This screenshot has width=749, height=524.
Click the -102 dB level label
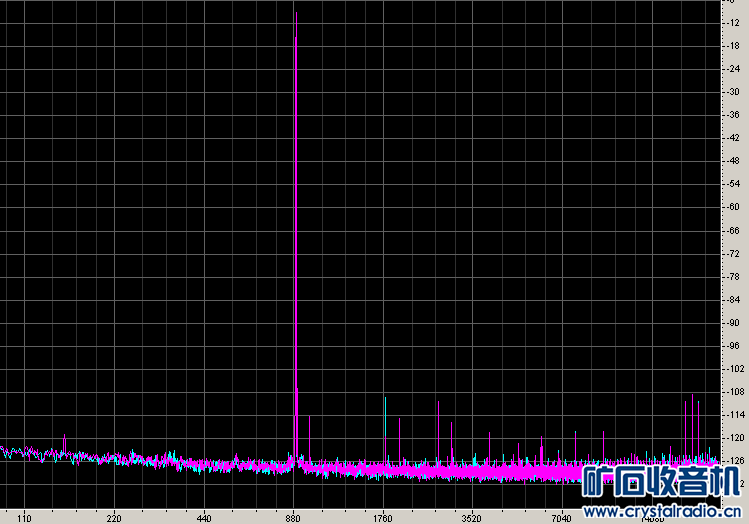736,369
